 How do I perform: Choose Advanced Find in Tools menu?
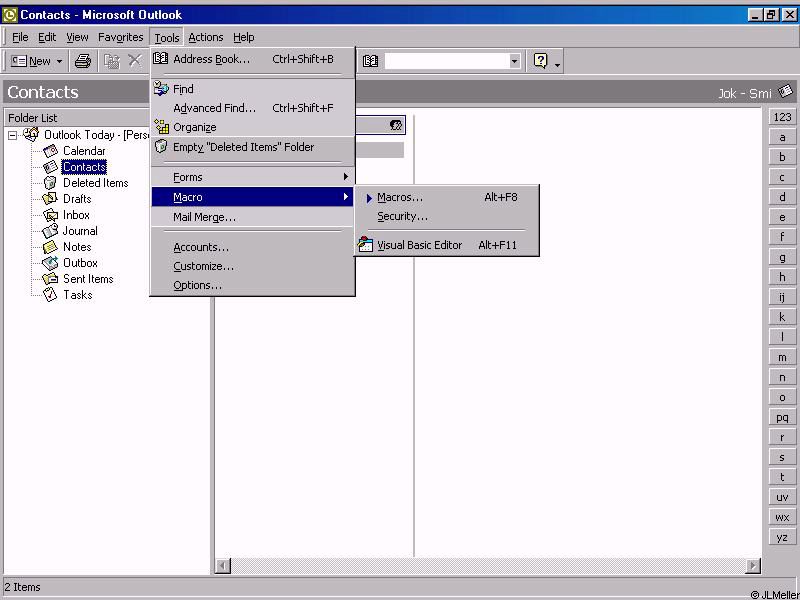pyautogui.click(x=253, y=108)
